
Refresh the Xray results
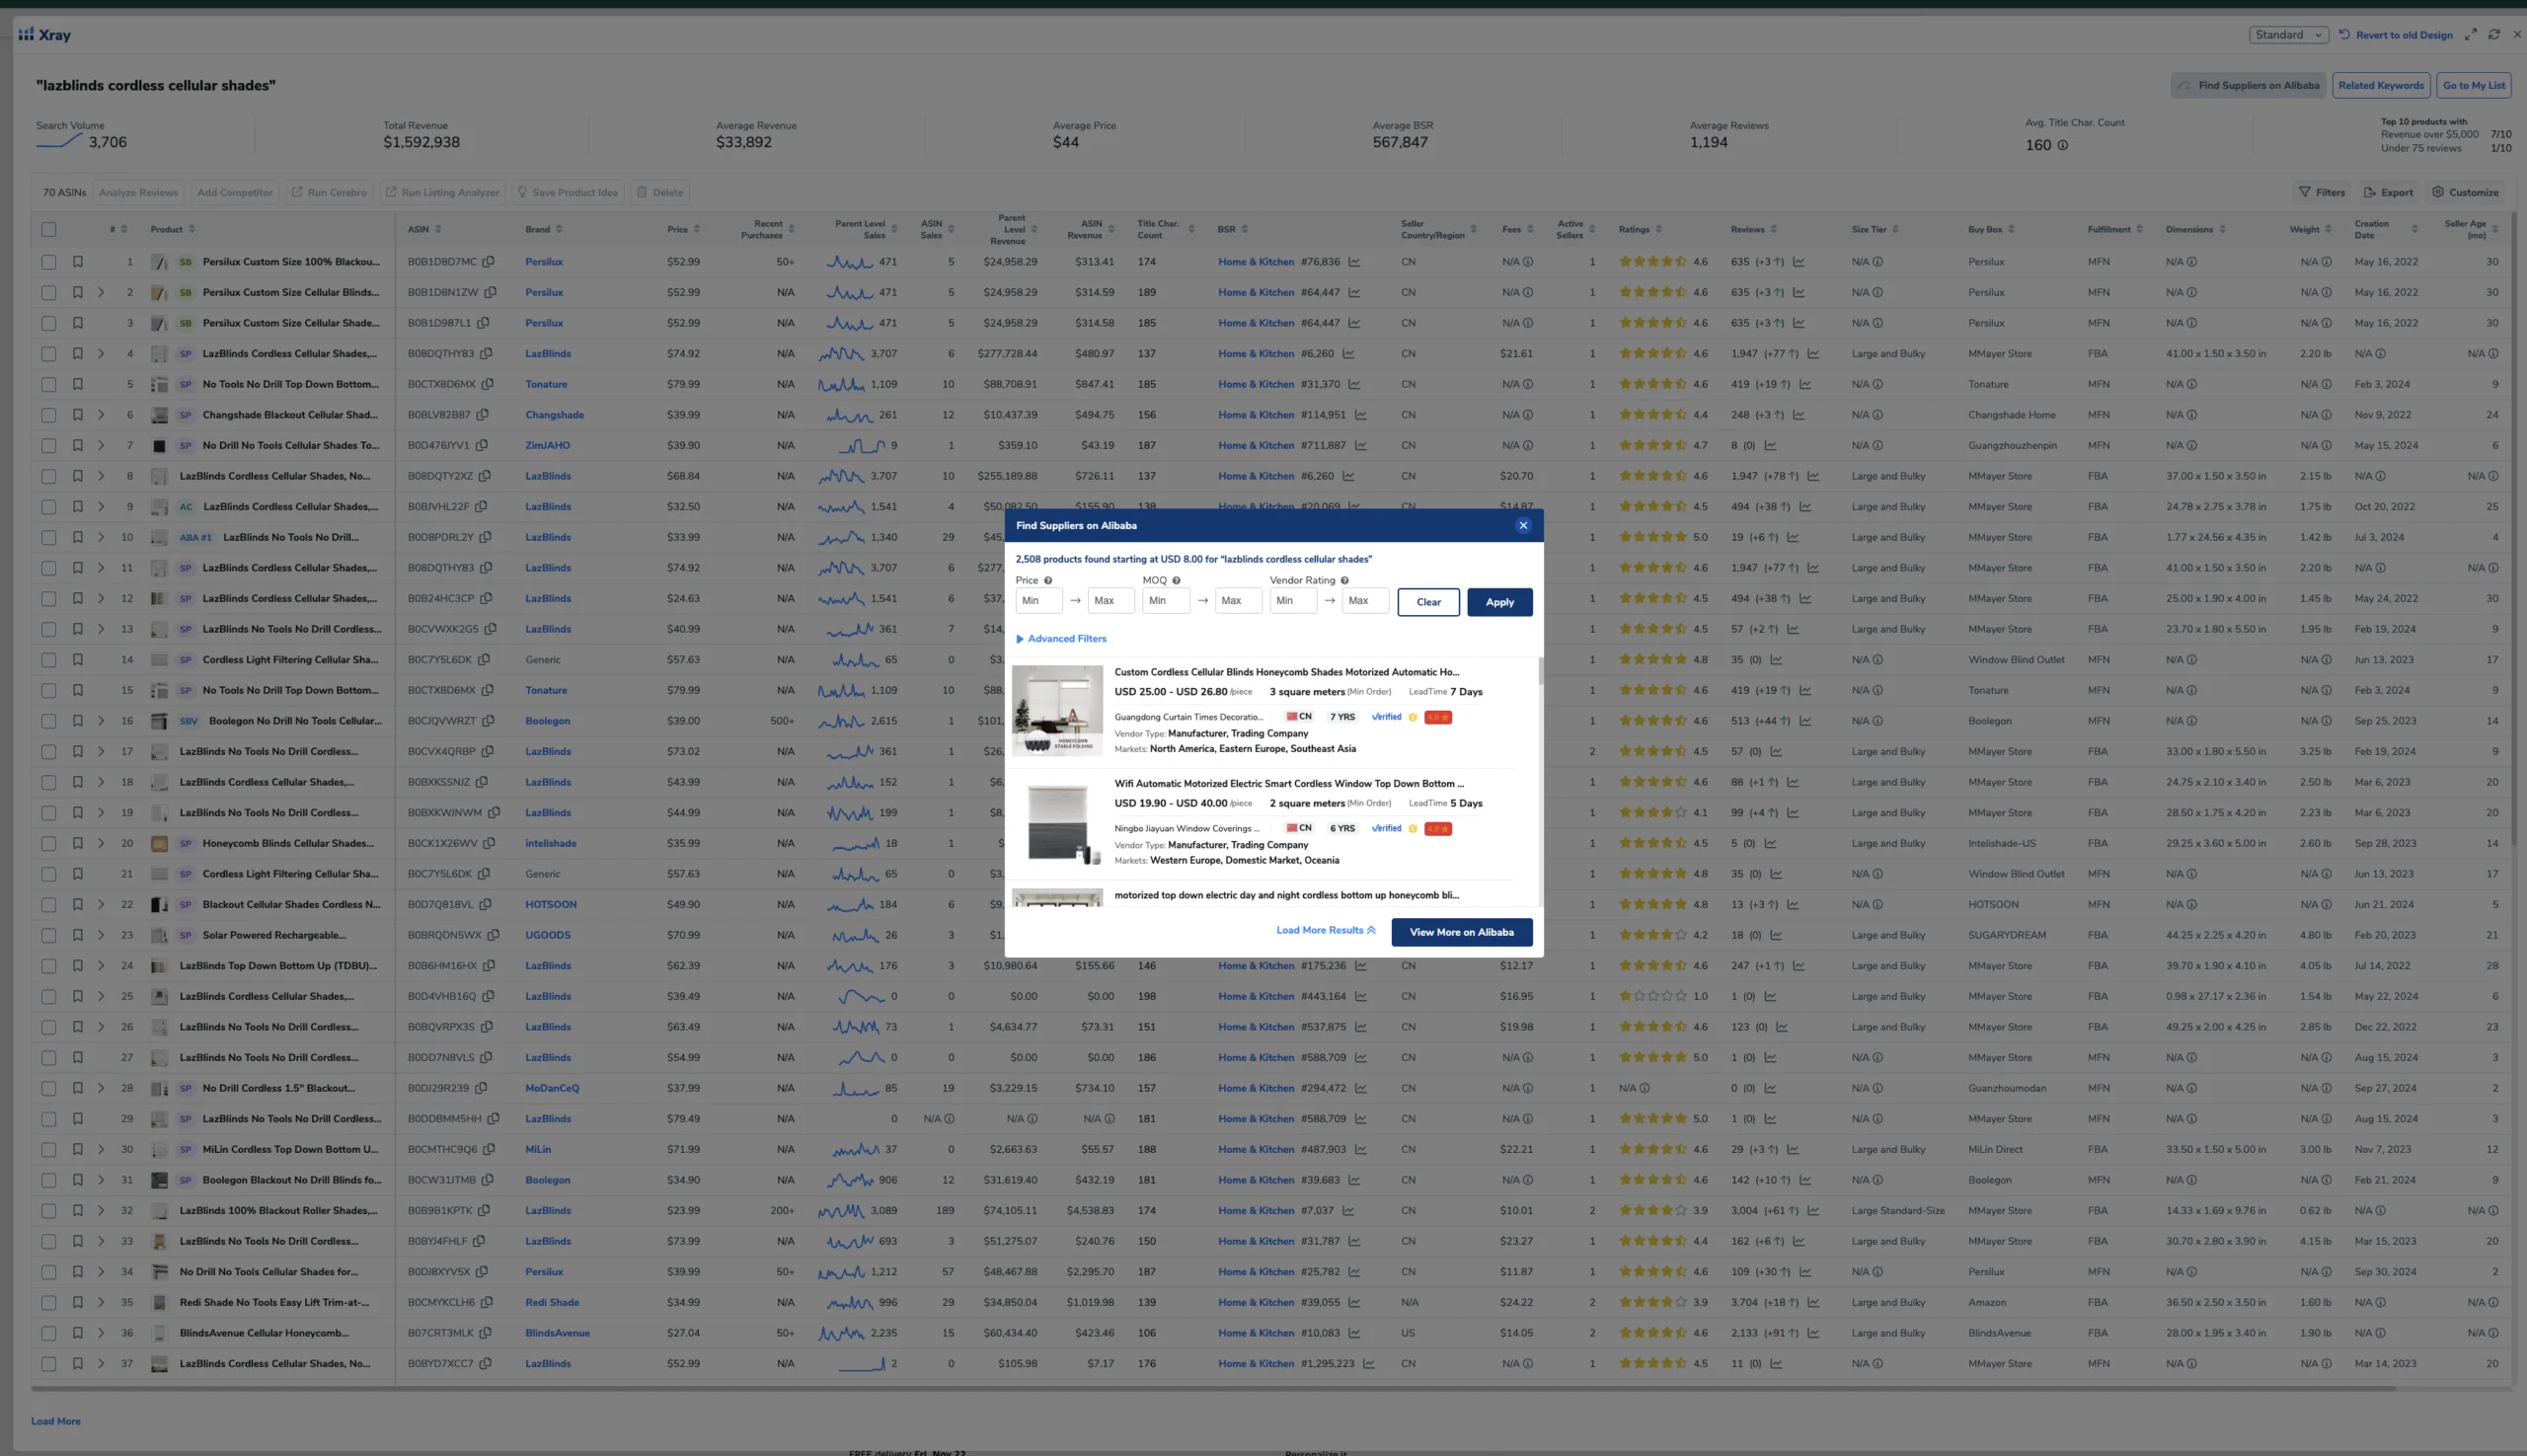click(x=2493, y=34)
